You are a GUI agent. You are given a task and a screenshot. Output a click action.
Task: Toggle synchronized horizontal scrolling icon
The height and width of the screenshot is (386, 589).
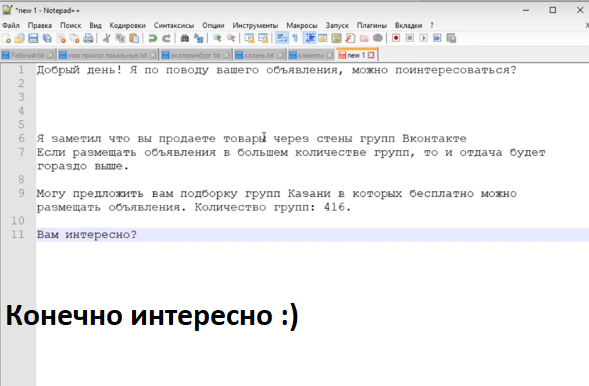coord(263,38)
